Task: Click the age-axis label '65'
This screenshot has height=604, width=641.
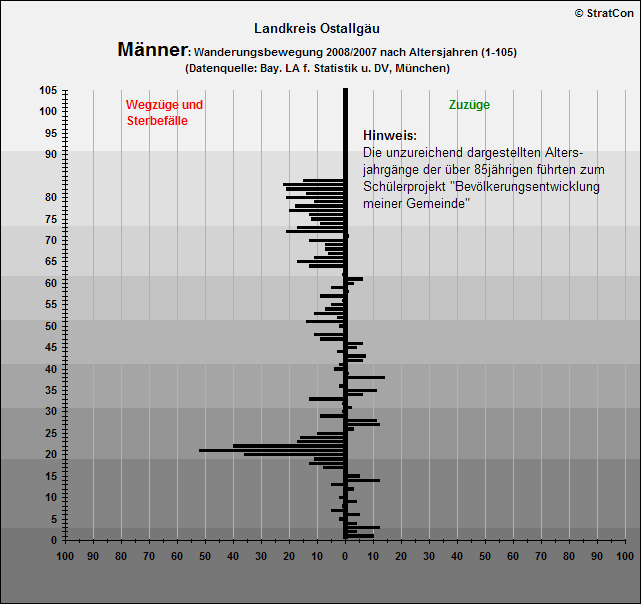Action: pos(51,261)
